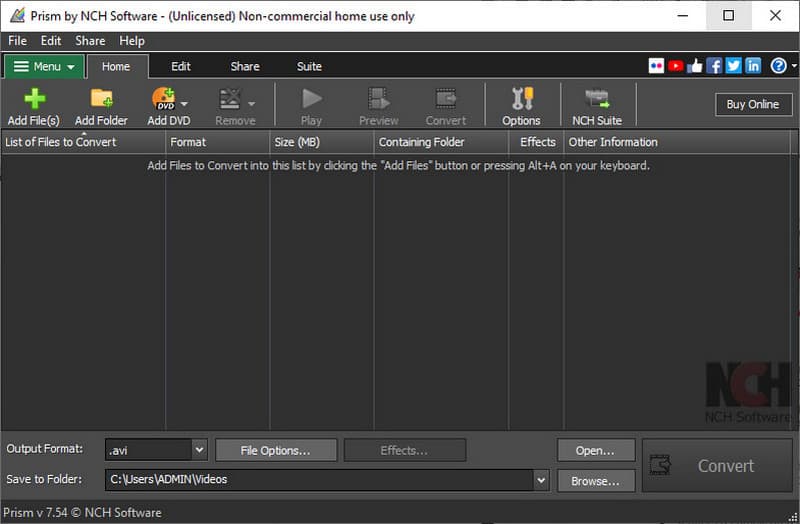
Task: Expand the green Menu dropdown
Action: (44, 67)
